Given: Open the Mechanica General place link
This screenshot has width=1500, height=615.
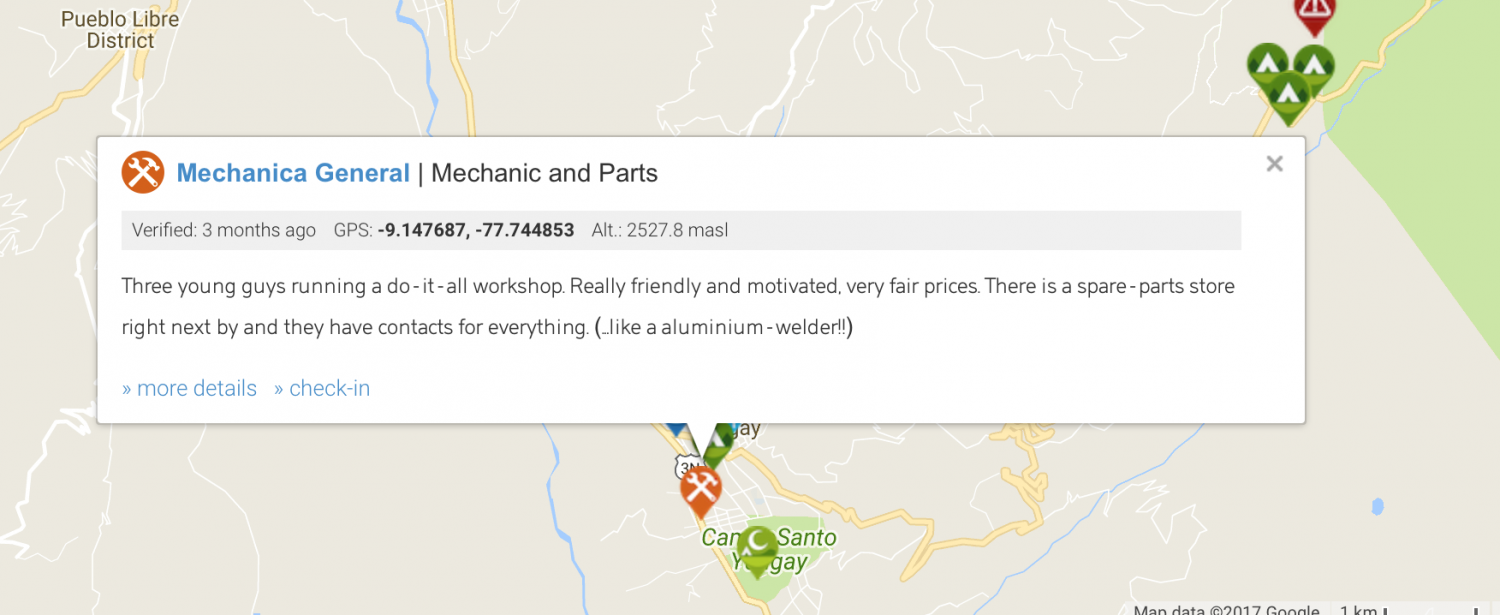Looking at the screenshot, I should [293, 173].
